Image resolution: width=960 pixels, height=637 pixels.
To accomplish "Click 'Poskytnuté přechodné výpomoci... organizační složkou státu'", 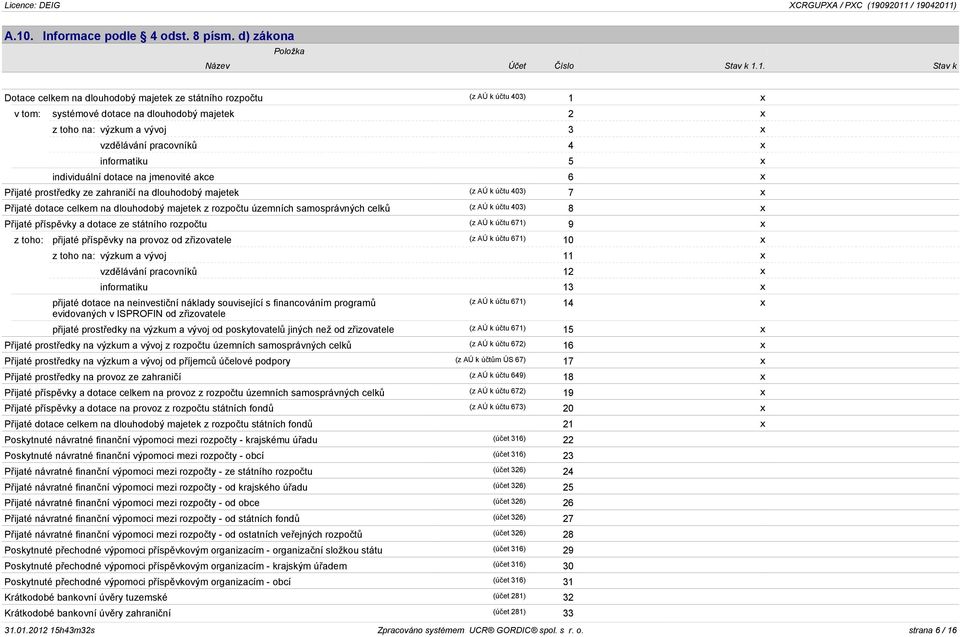I will (193, 551).
